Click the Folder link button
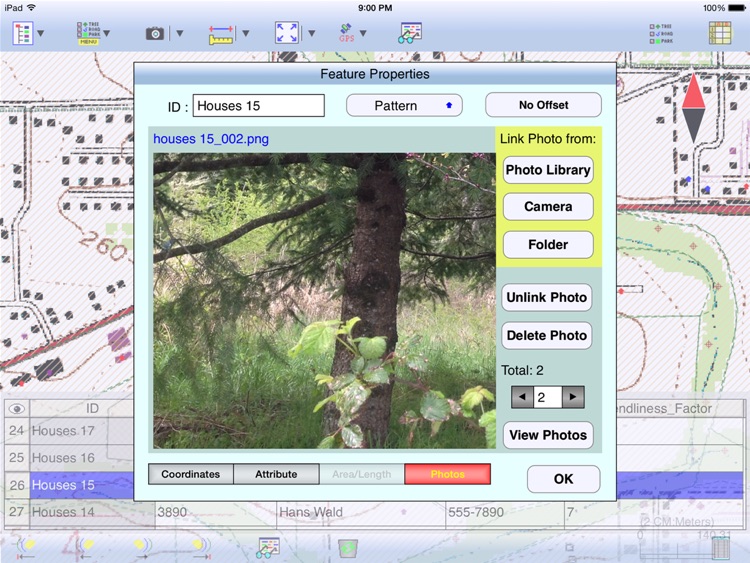The height and width of the screenshot is (563, 750). click(548, 244)
